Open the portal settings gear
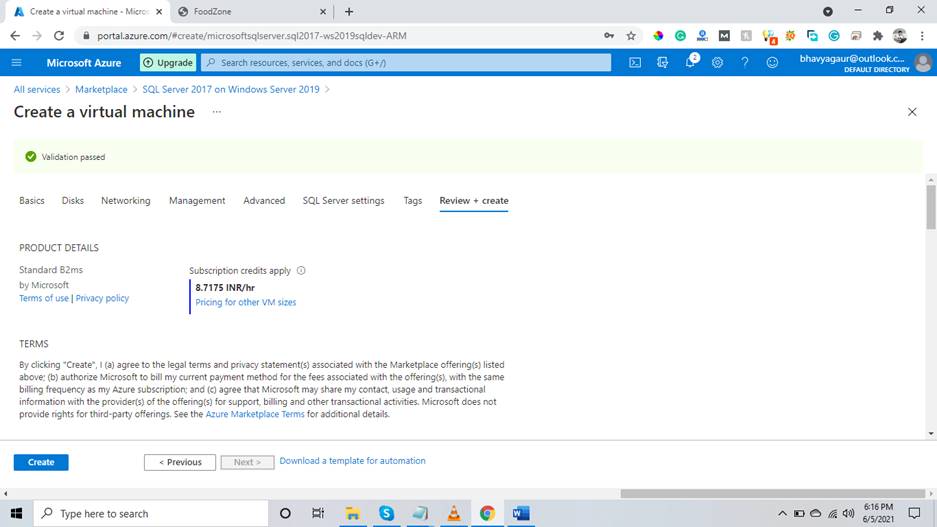The width and height of the screenshot is (937, 527). 717,62
